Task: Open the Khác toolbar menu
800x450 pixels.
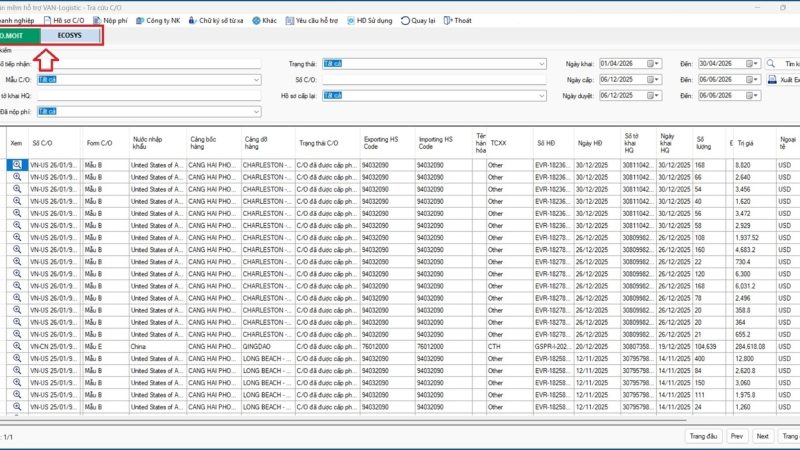Action: coord(264,20)
